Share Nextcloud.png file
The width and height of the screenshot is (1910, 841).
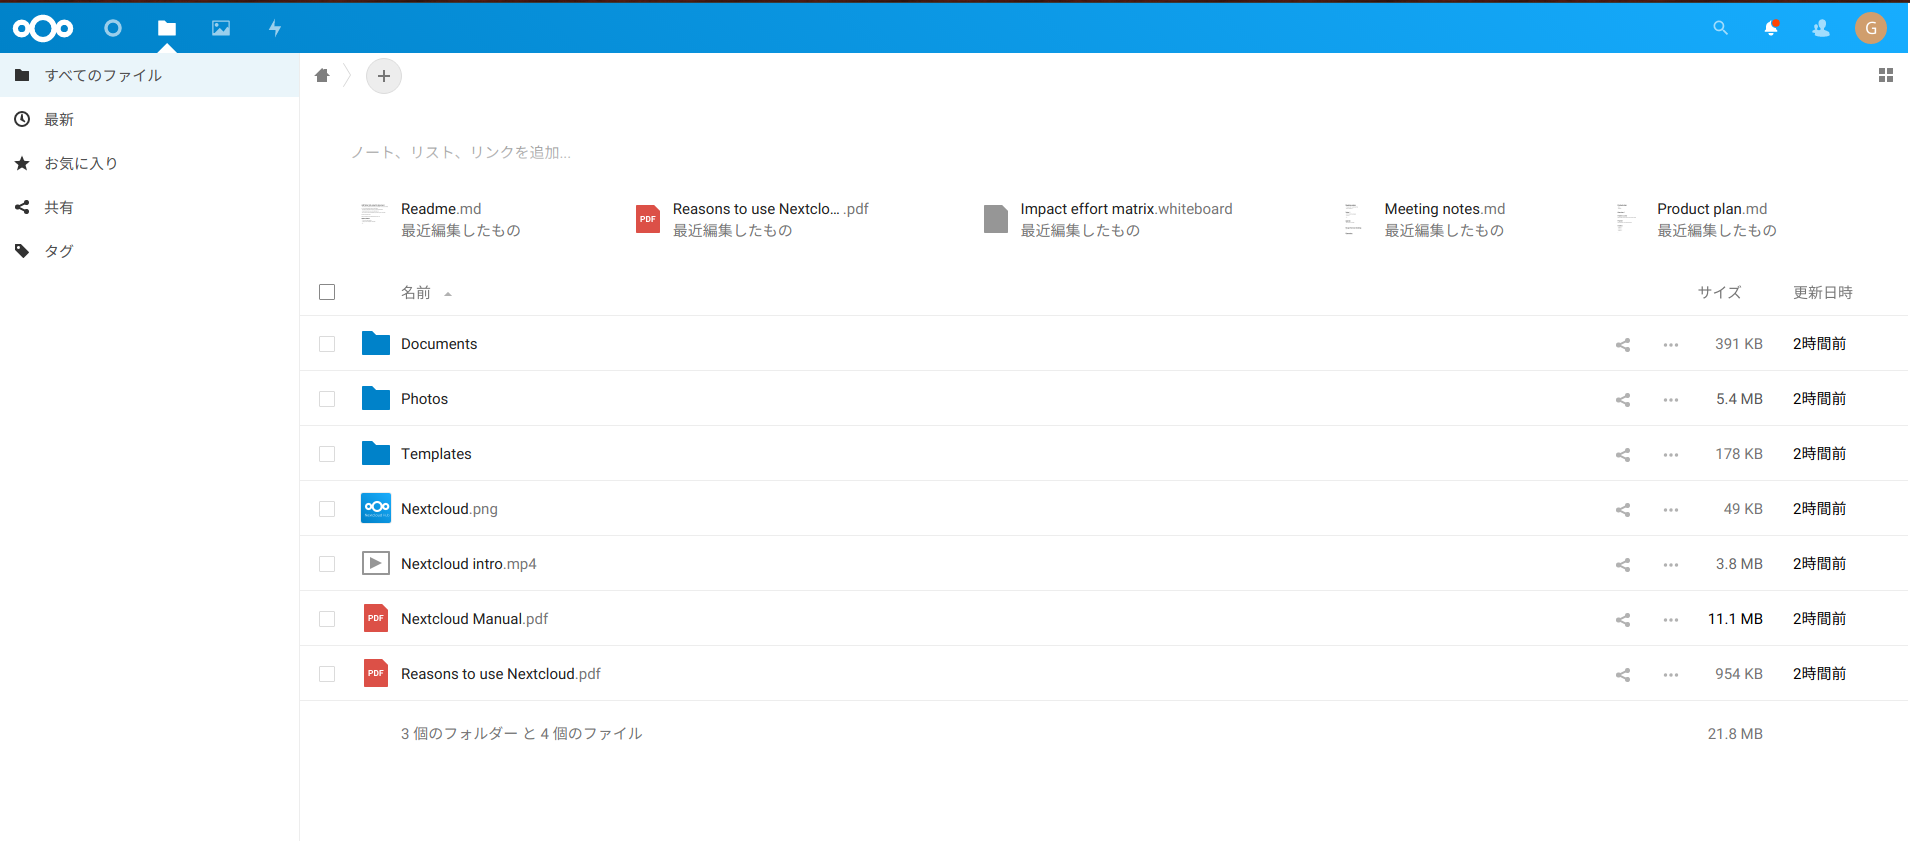pyautogui.click(x=1623, y=509)
